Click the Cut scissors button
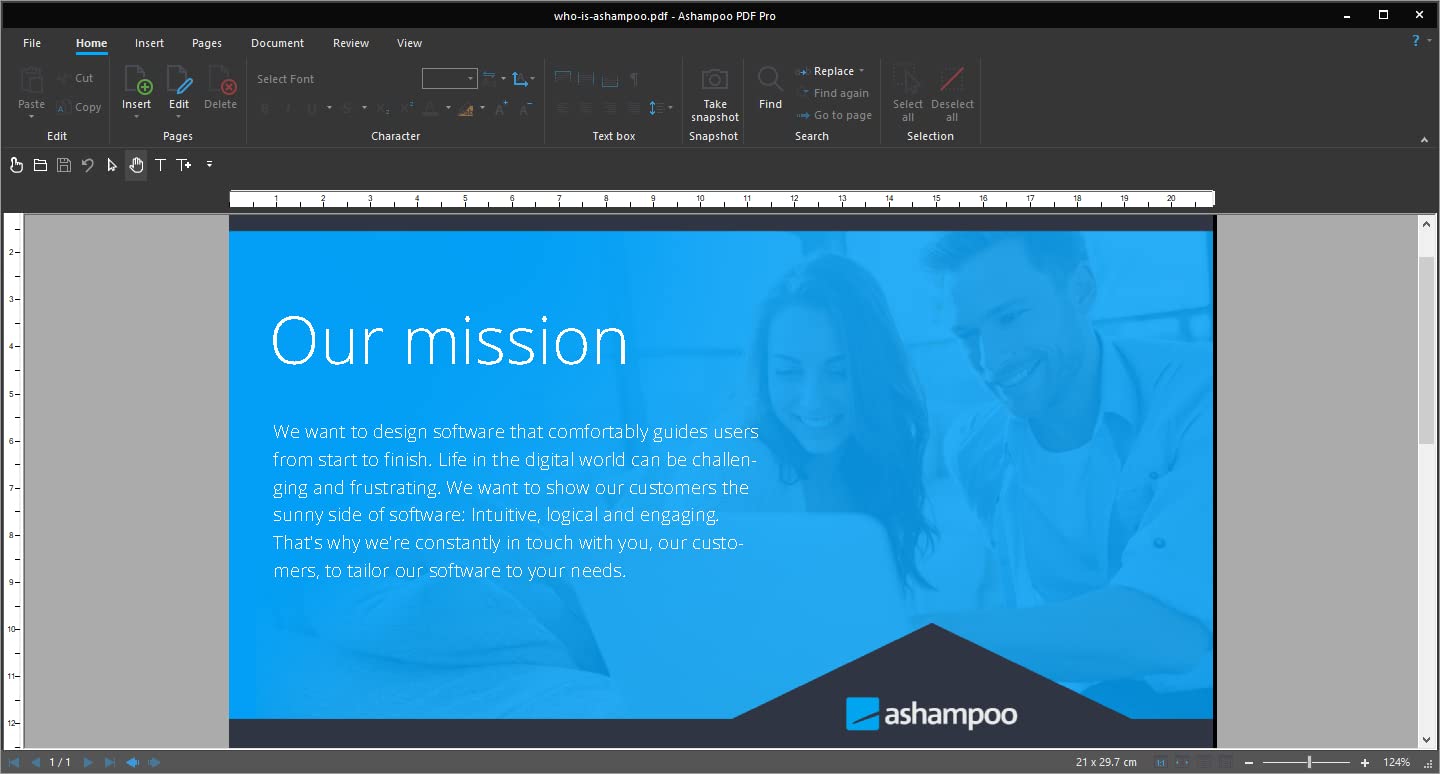 (x=75, y=78)
